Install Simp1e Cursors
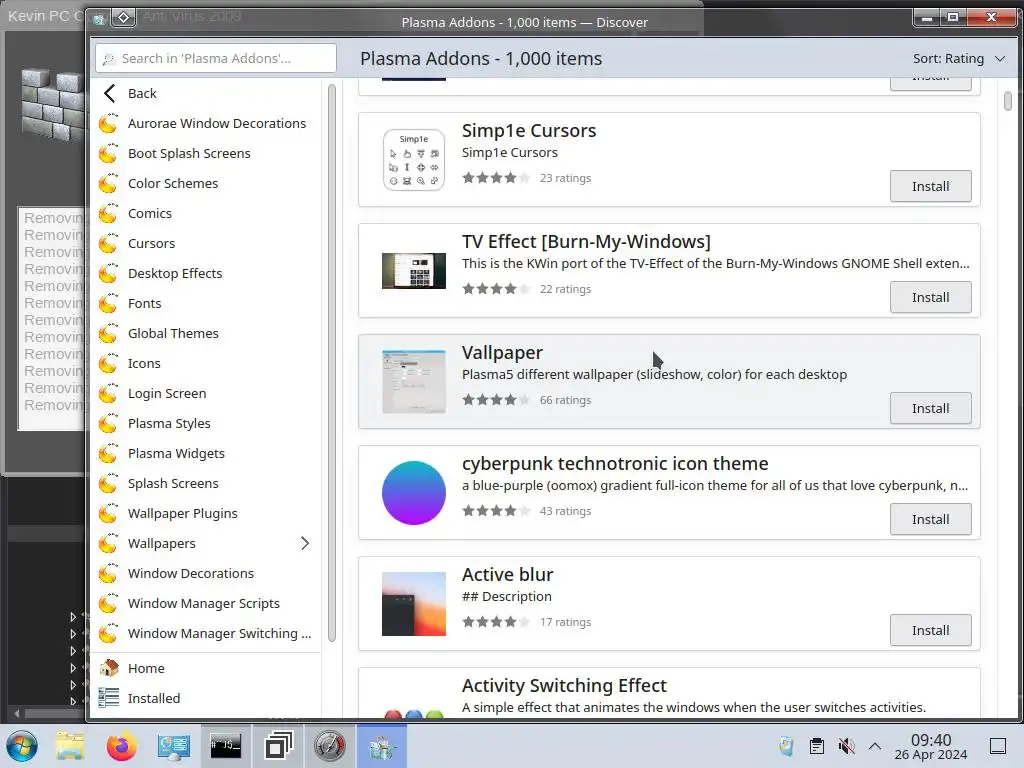The image size is (1024, 768). [931, 186]
